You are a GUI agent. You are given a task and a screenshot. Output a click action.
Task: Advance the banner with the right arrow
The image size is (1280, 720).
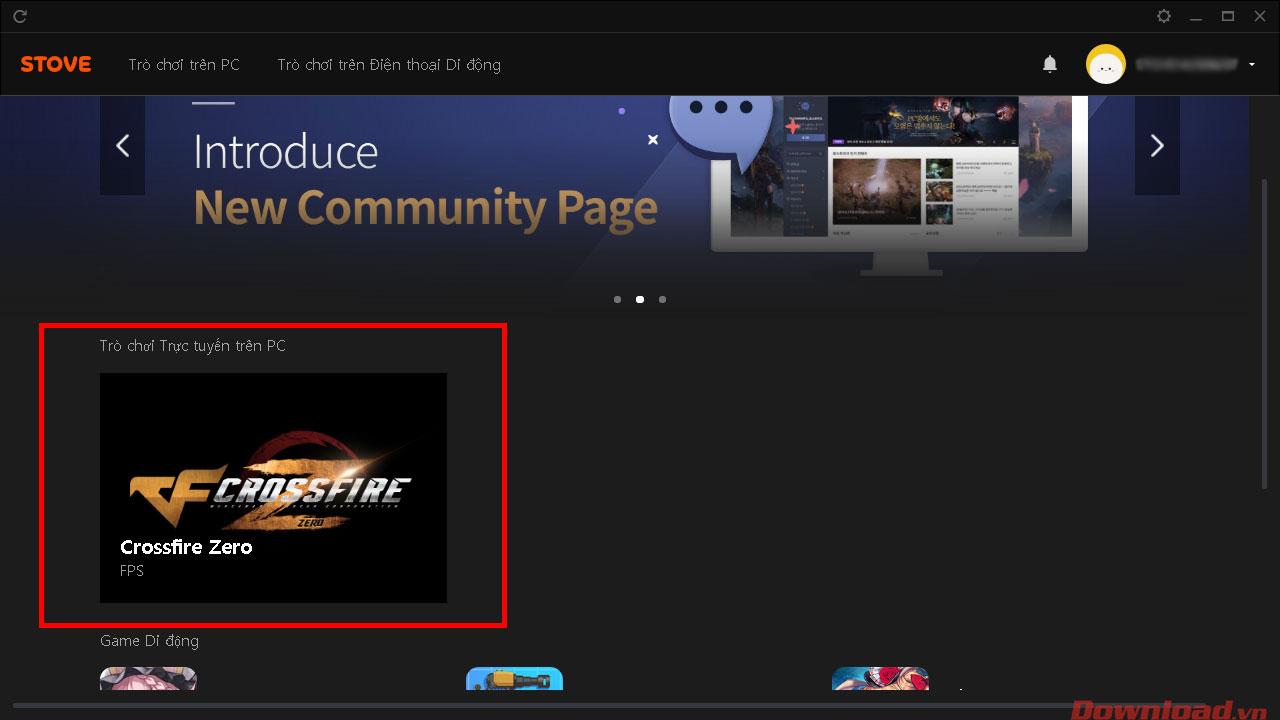[x=1157, y=146]
